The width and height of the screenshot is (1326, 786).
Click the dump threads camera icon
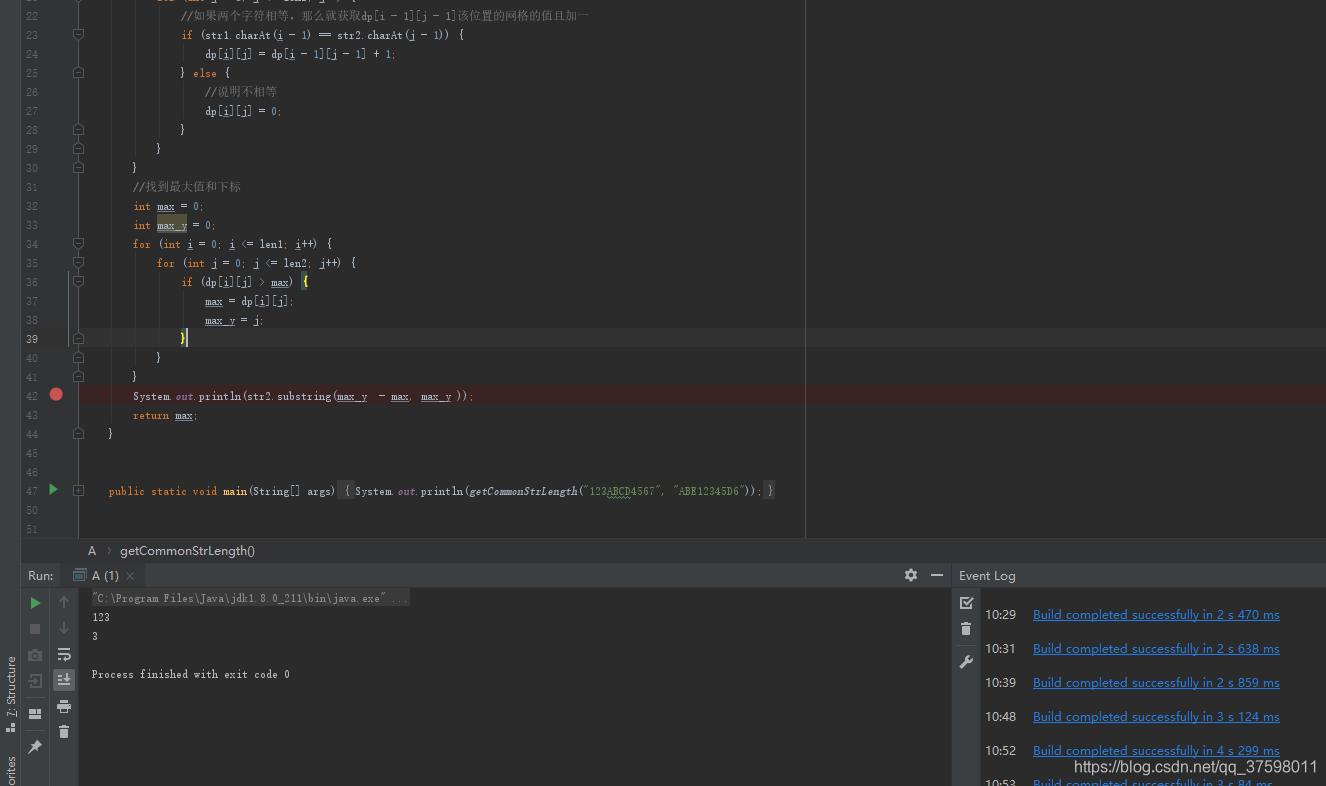[x=35, y=655]
